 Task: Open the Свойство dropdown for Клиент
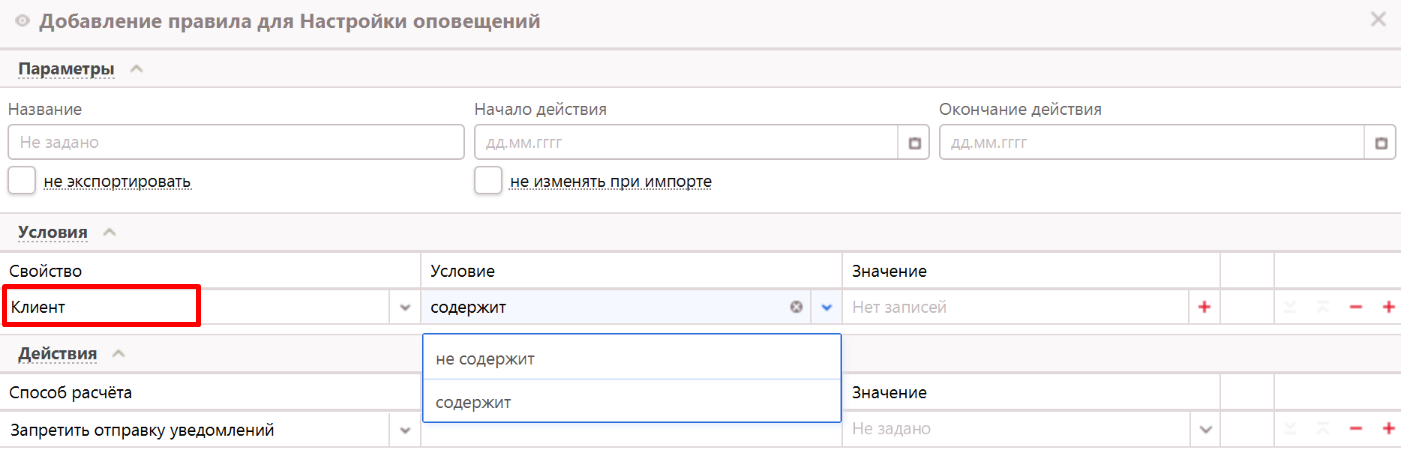(x=405, y=308)
